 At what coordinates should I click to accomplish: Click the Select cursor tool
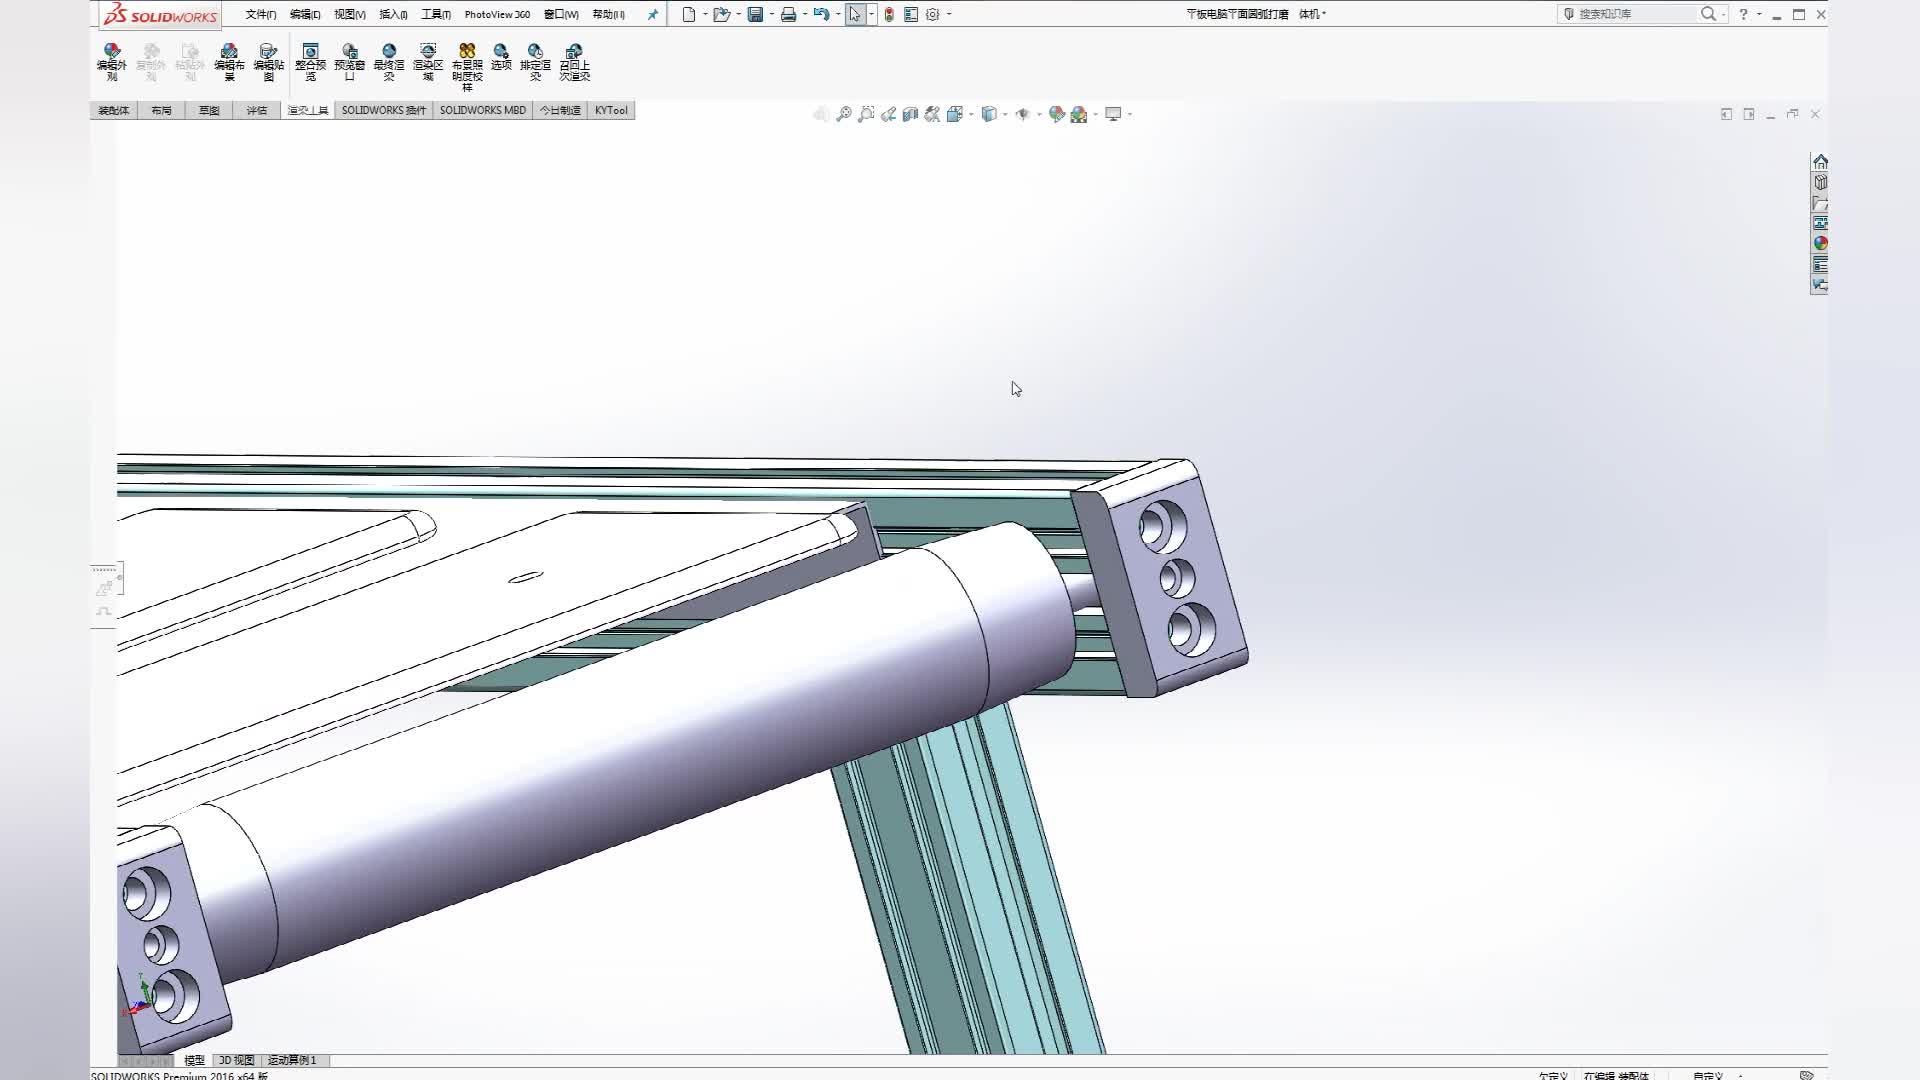(x=855, y=14)
